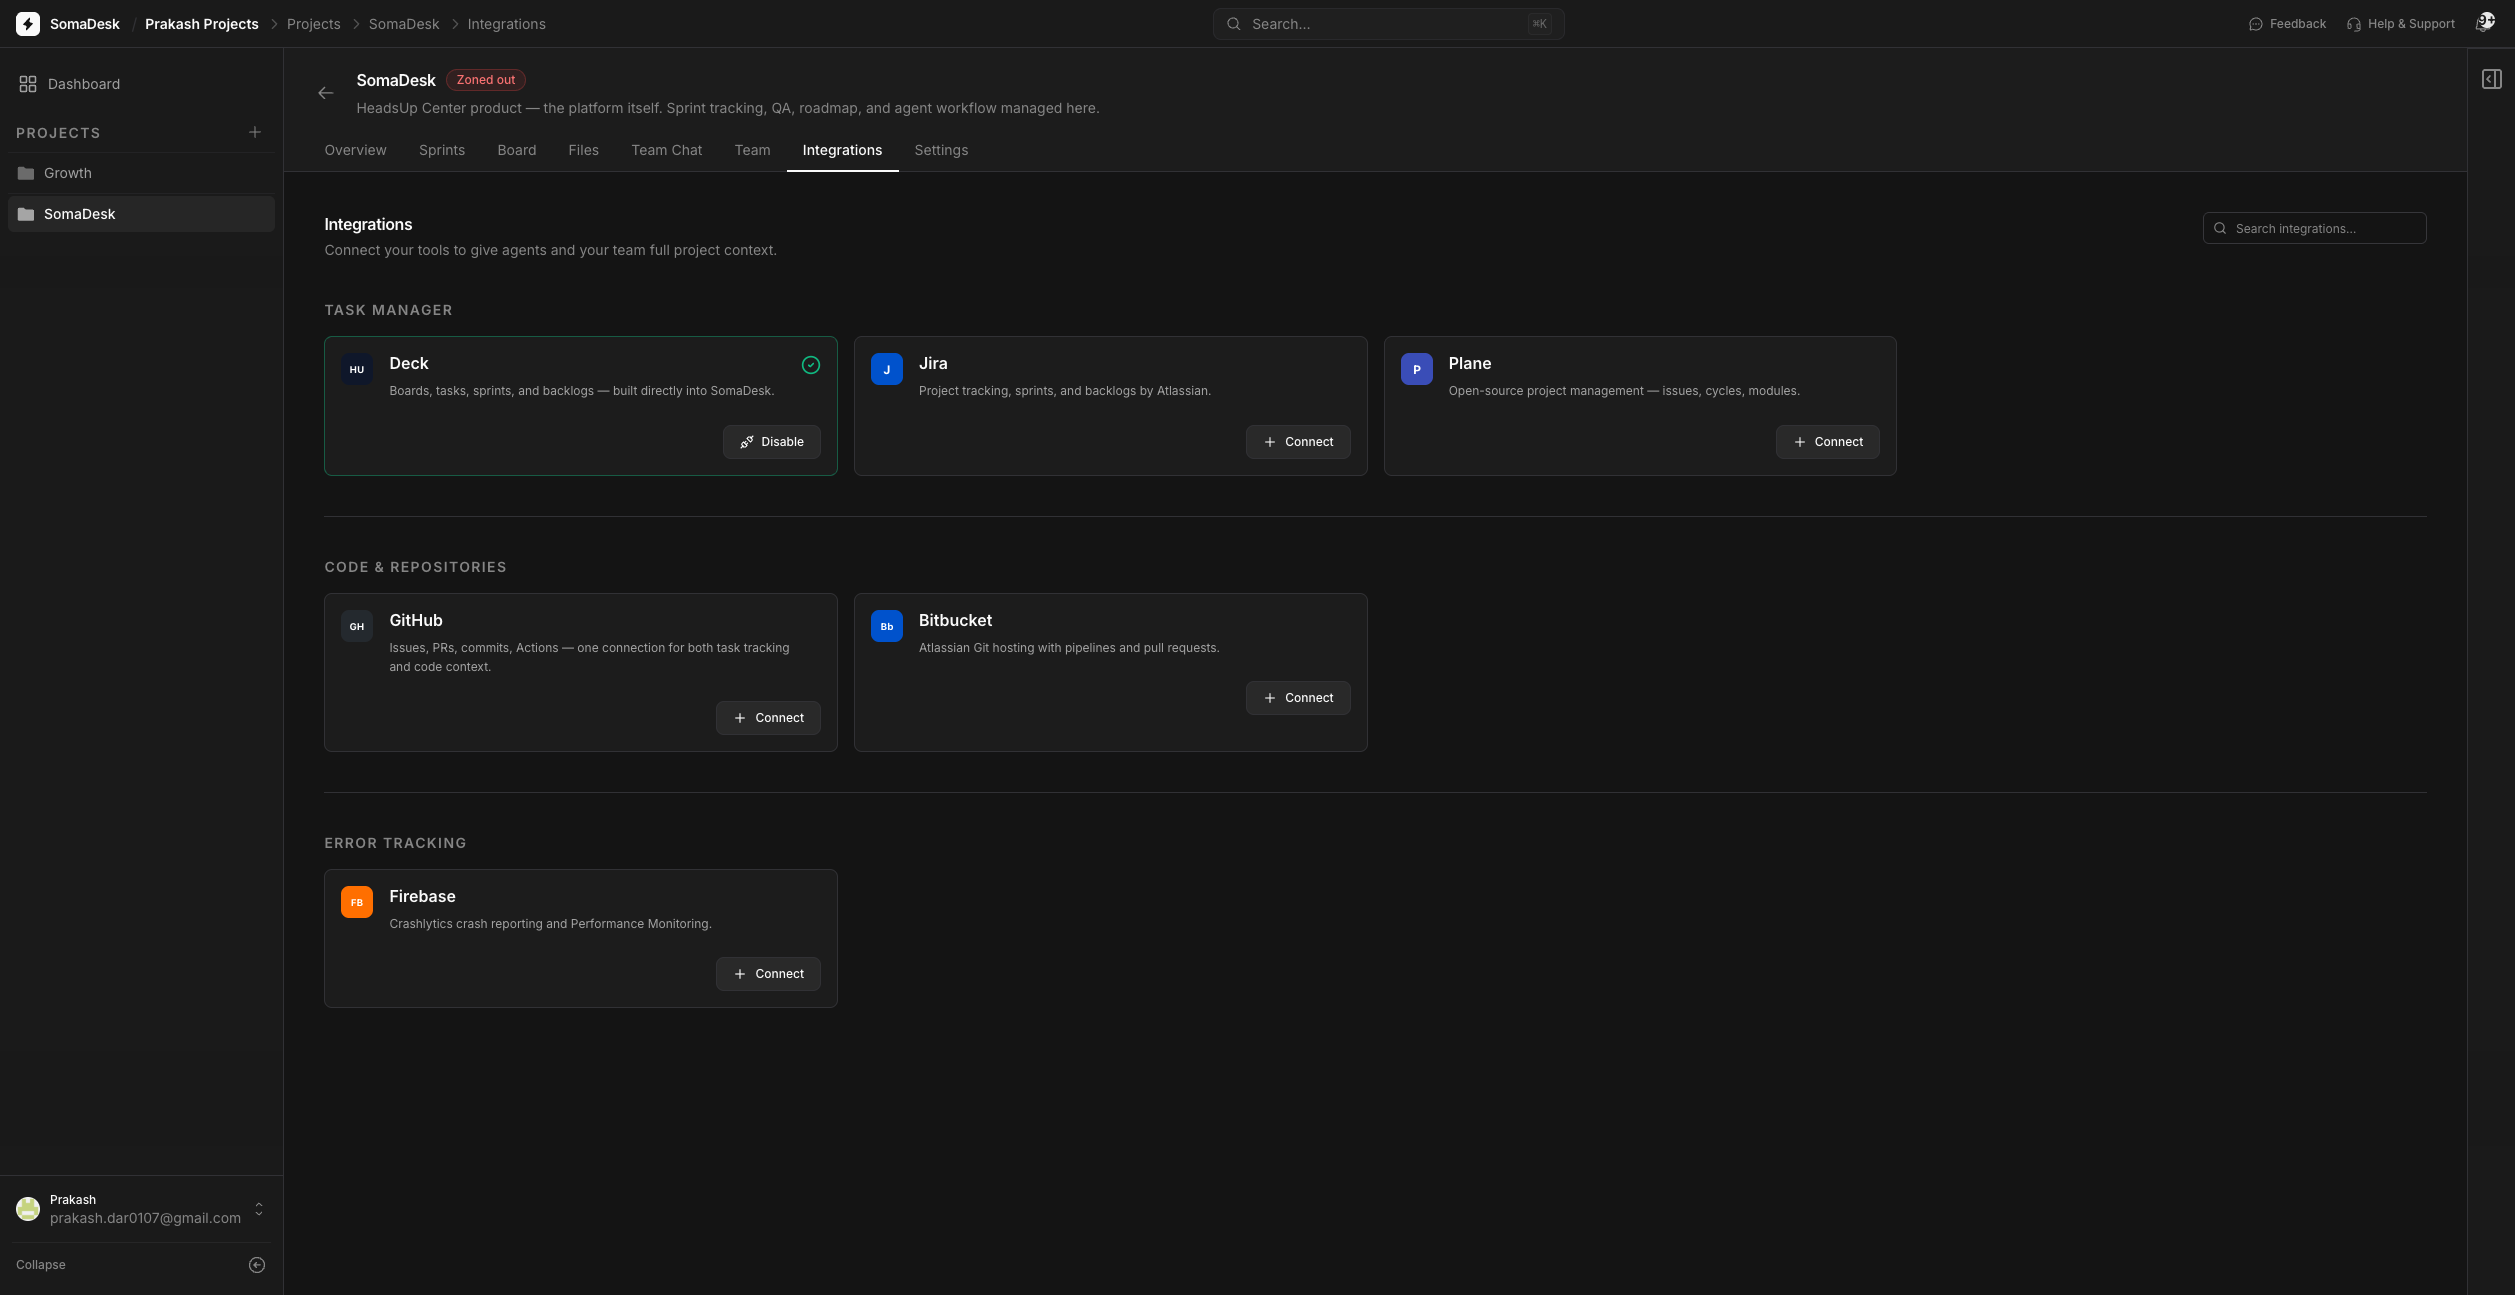This screenshot has width=2515, height=1295.
Task: Click the Deck HU logo icon
Action: (357, 369)
